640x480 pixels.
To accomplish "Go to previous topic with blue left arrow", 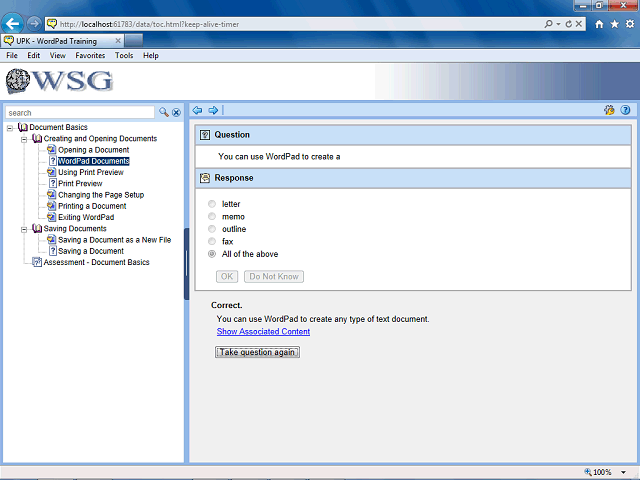I will tap(198, 110).
